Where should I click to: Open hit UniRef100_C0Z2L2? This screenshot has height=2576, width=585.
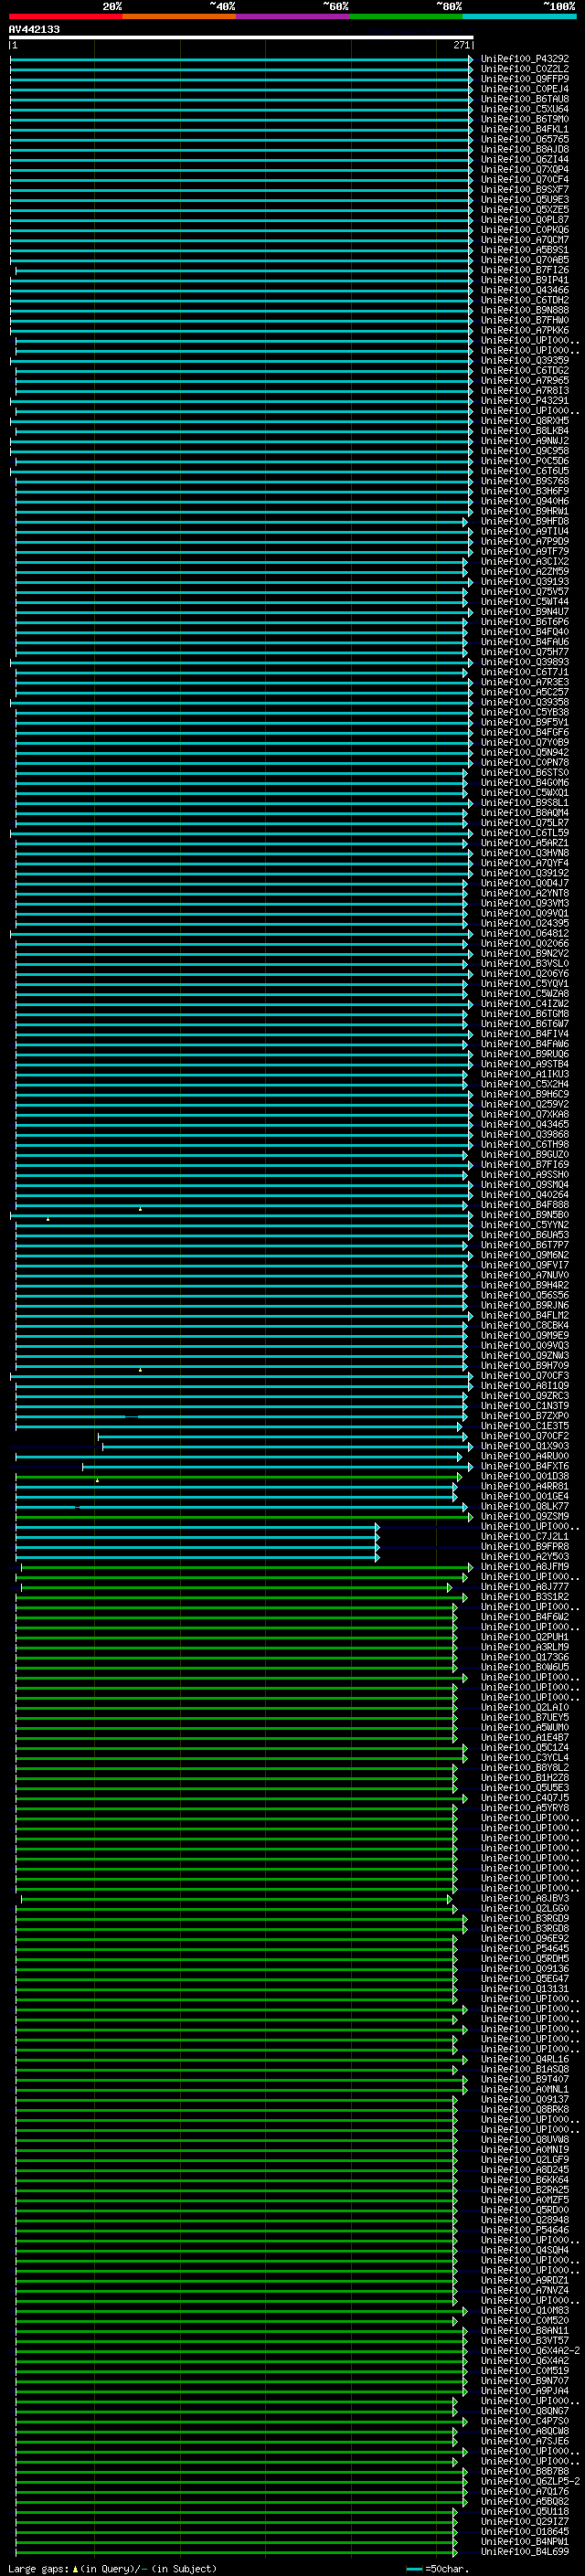525,69
